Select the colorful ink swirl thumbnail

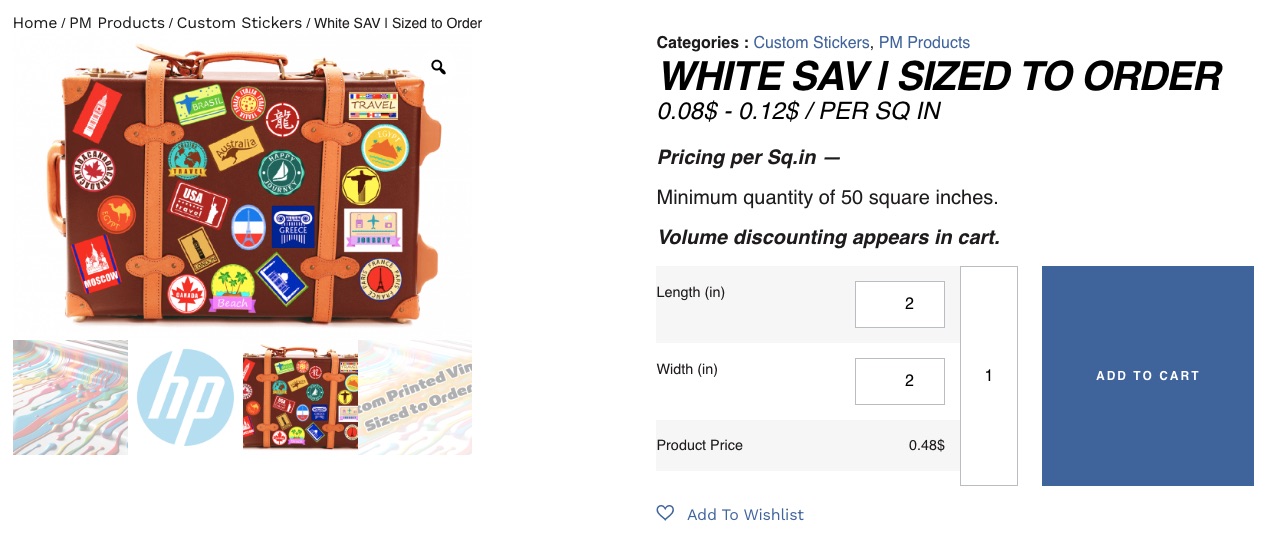(x=70, y=397)
